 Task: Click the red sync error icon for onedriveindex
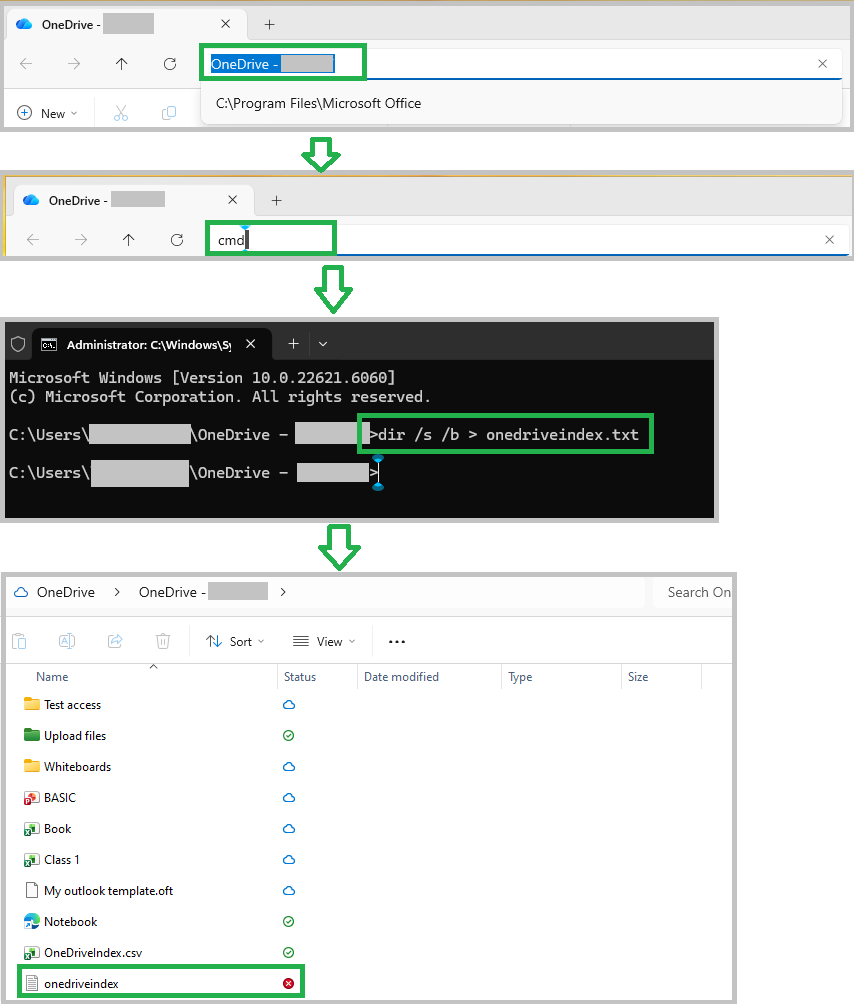289,984
